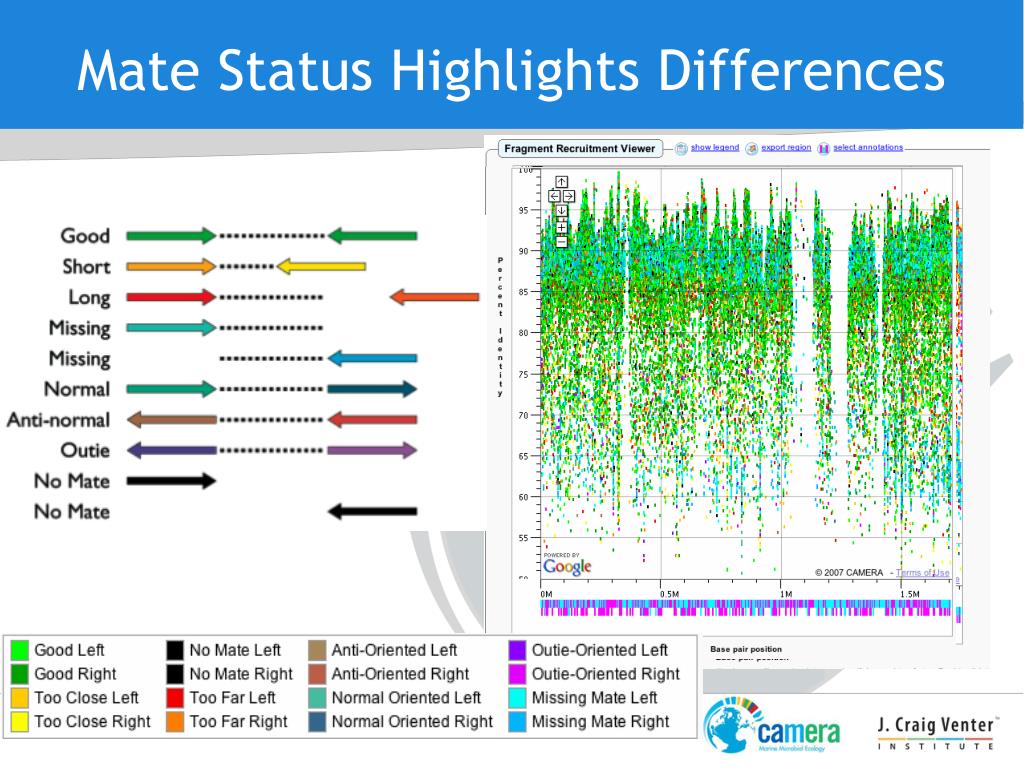Select the Fragment Recruitment Viewer title tab

pos(579,149)
